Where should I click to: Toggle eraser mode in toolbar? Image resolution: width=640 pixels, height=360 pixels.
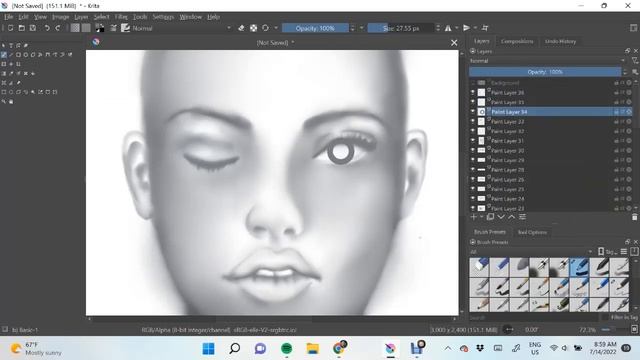coord(241,28)
